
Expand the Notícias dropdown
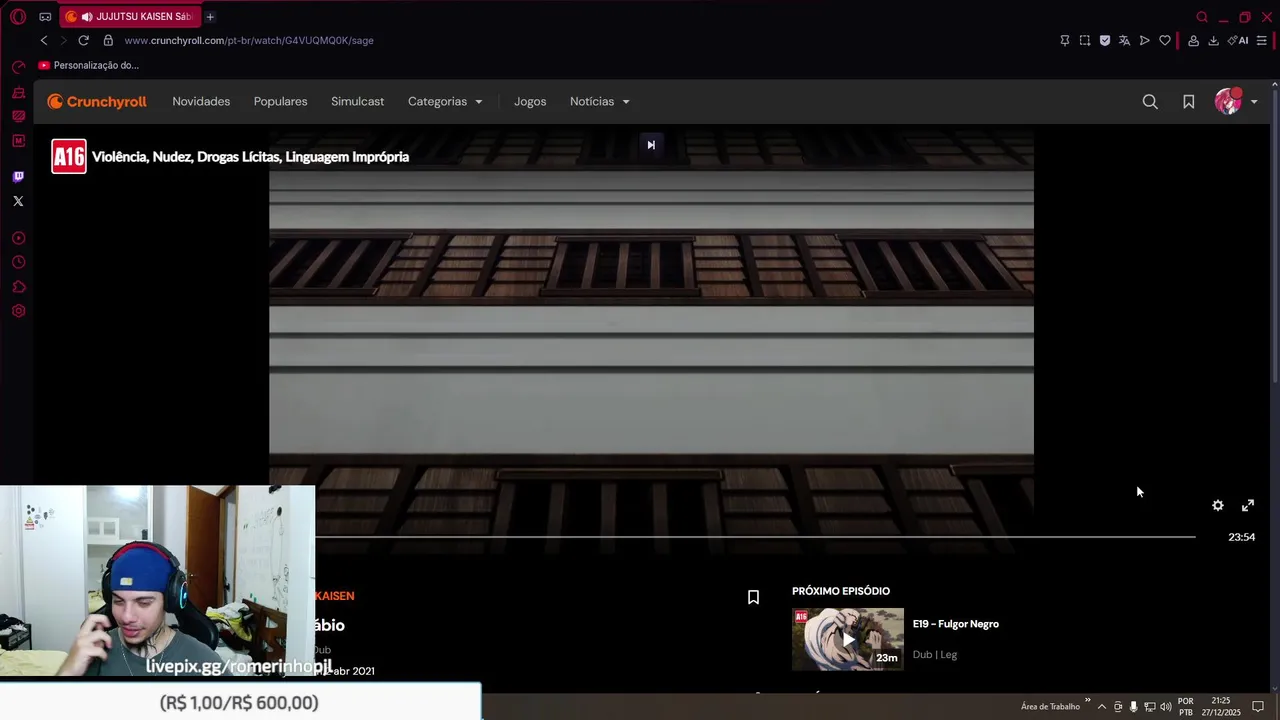pyautogui.click(x=600, y=101)
